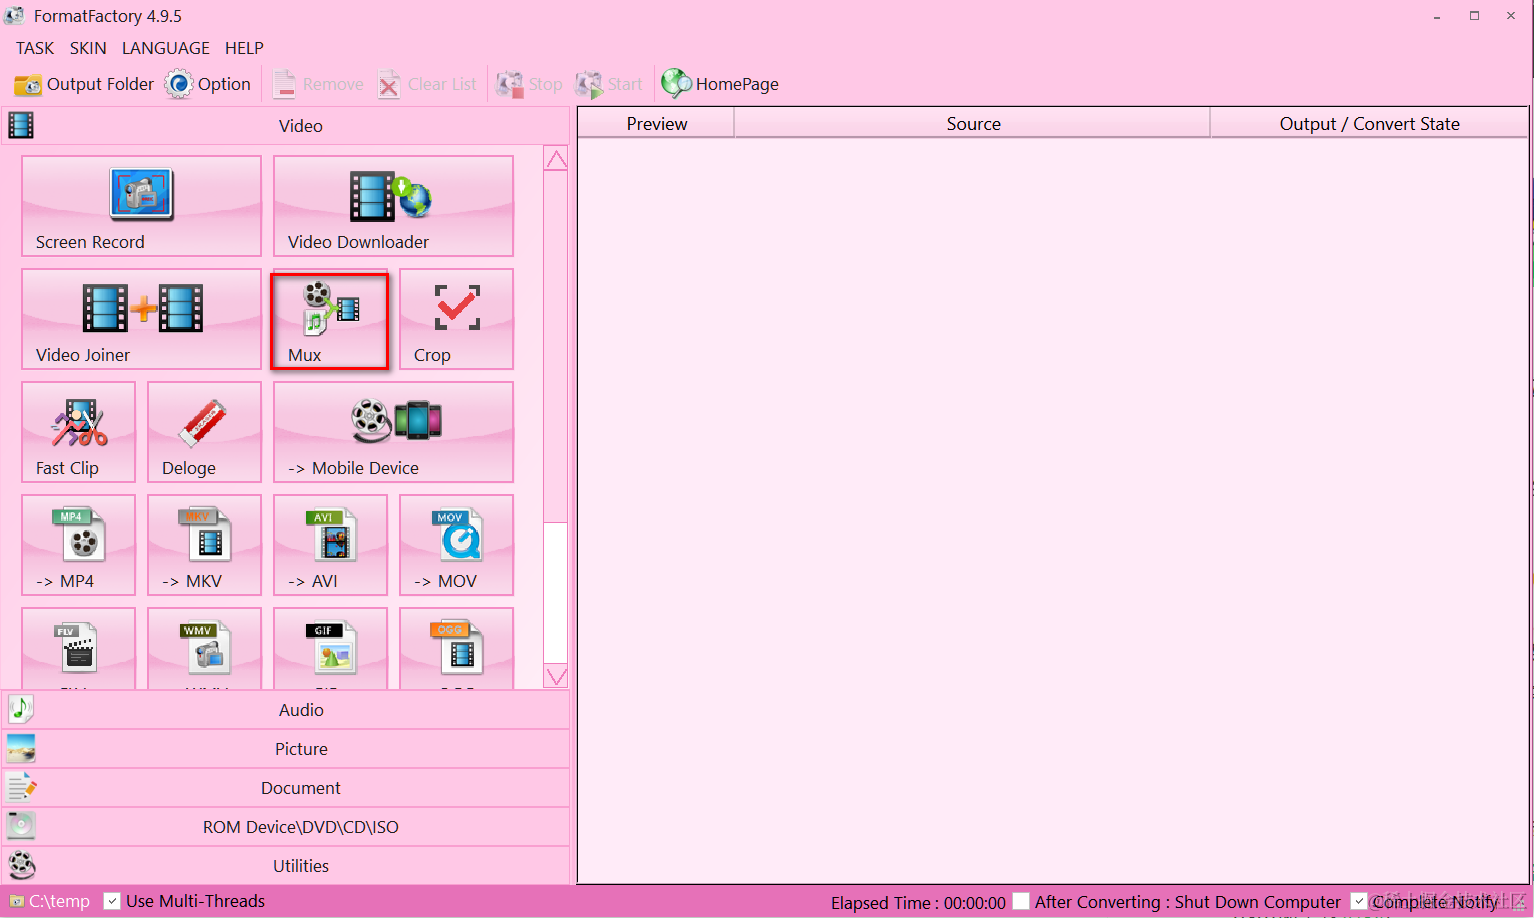The height and width of the screenshot is (918, 1534).
Task: Open the SKIN menu
Action: (x=88, y=48)
